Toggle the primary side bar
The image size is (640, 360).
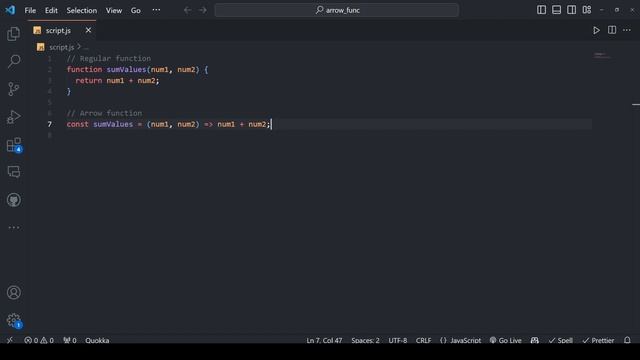point(541,10)
